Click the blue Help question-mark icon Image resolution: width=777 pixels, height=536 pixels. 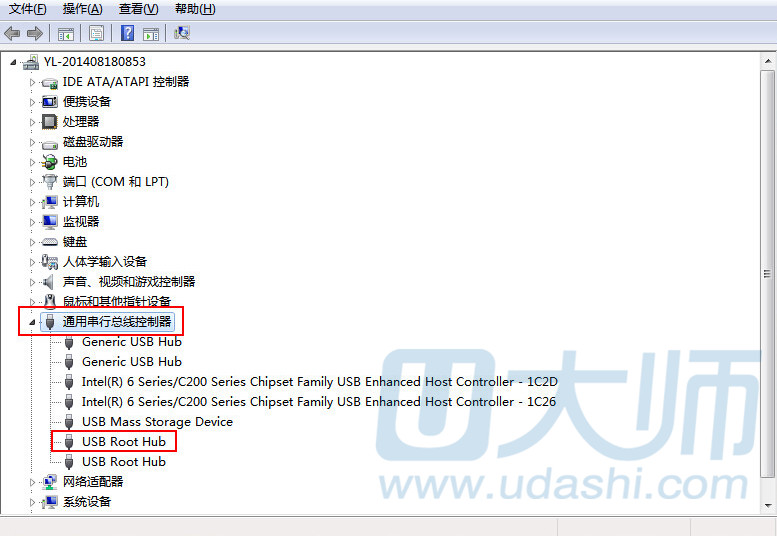pos(127,33)
